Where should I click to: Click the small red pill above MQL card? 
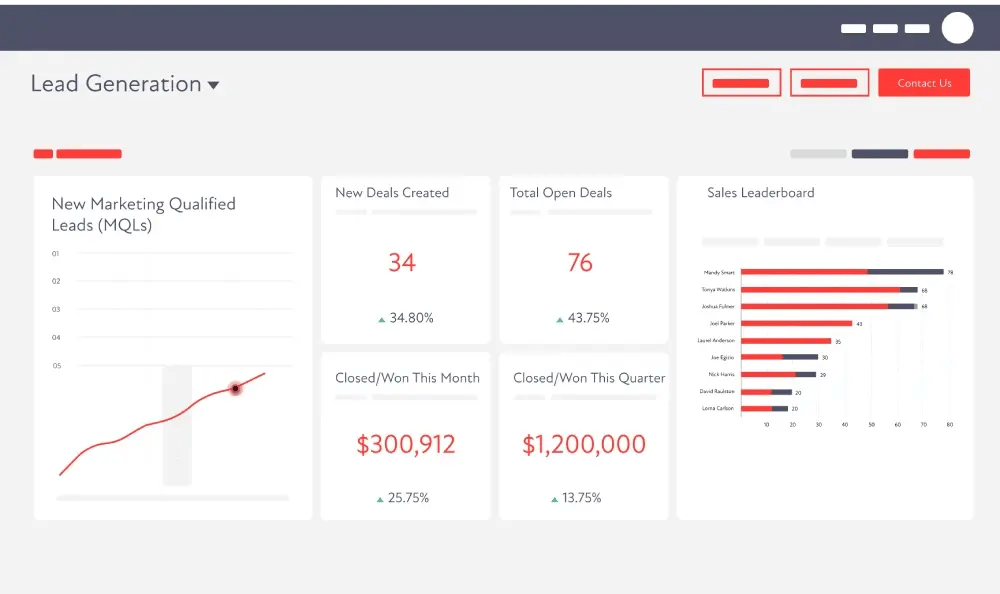point(43,154)
